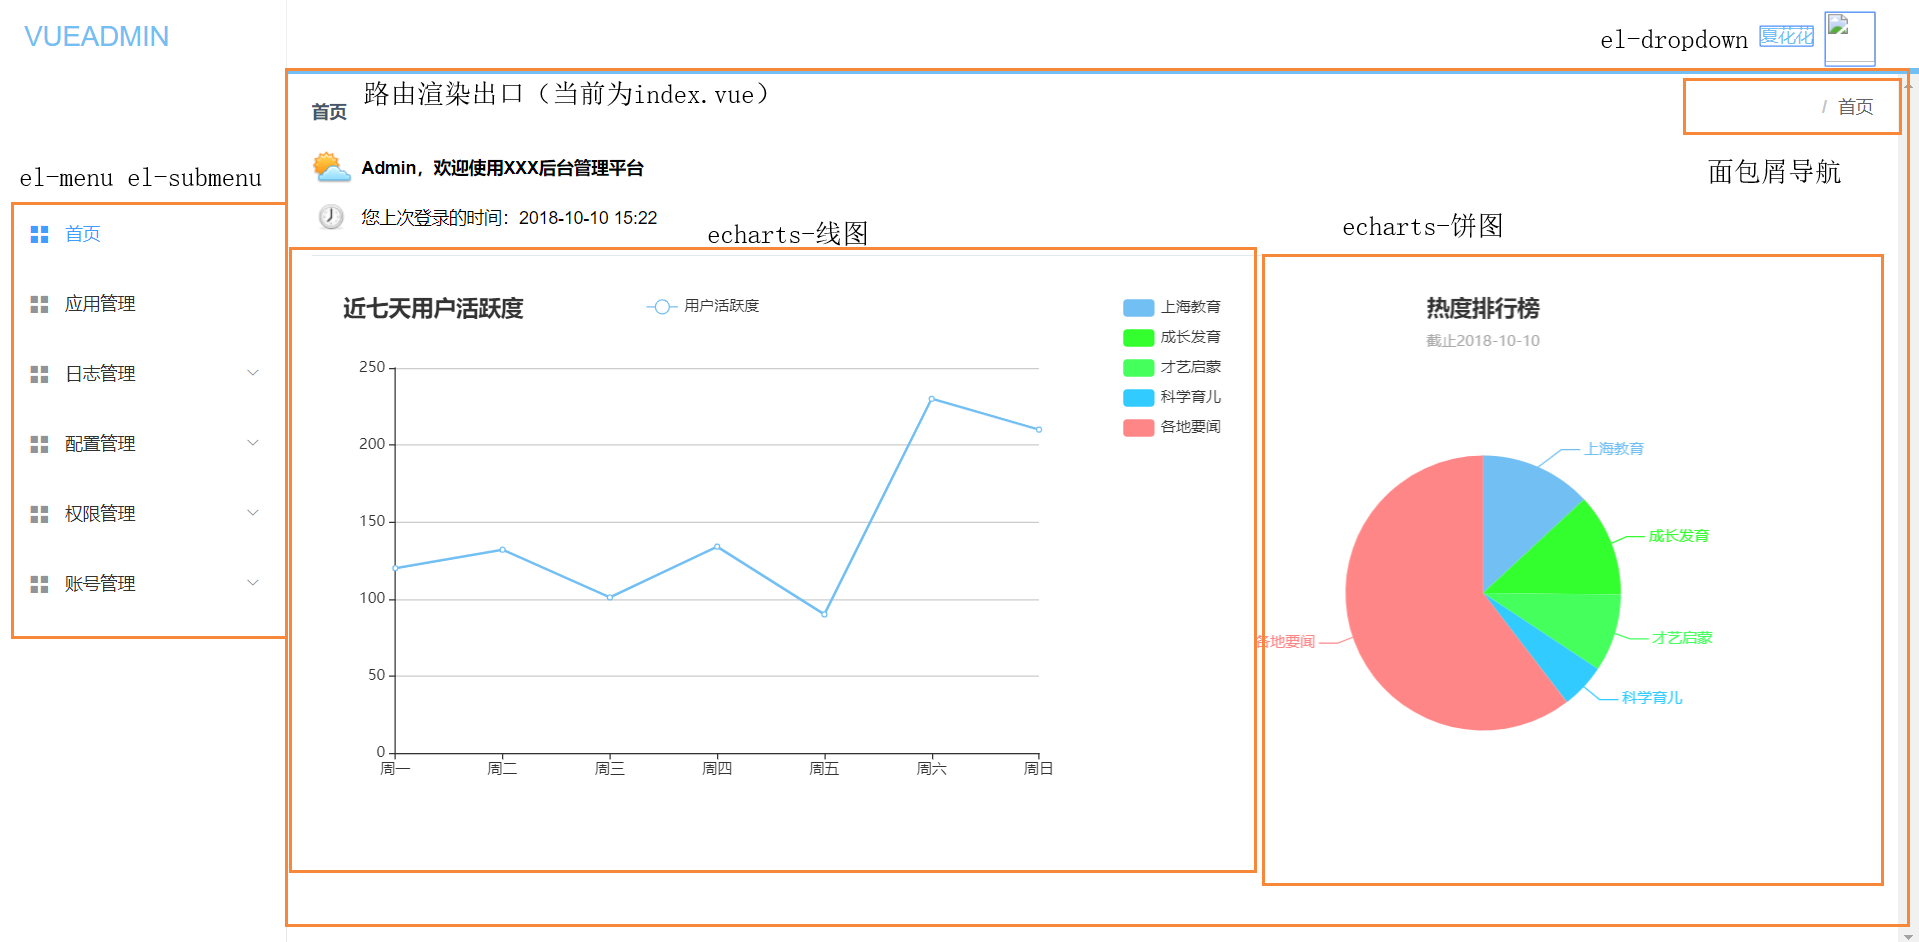
Task: Click the grid icon beside 应用管理
Action: [39, 304]
